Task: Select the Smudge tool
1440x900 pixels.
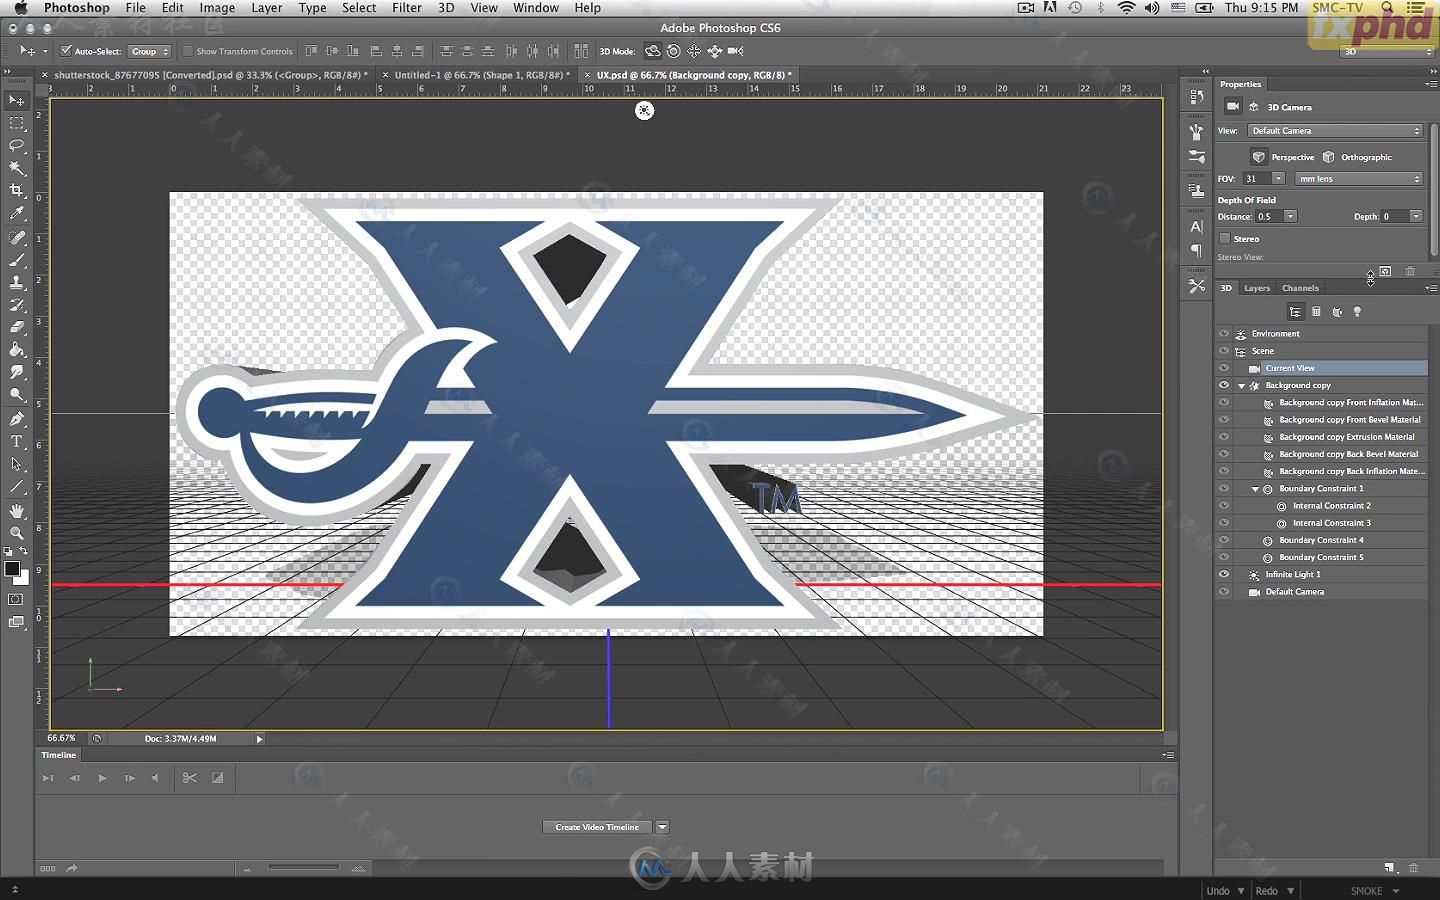Action: tap(17, 372)
